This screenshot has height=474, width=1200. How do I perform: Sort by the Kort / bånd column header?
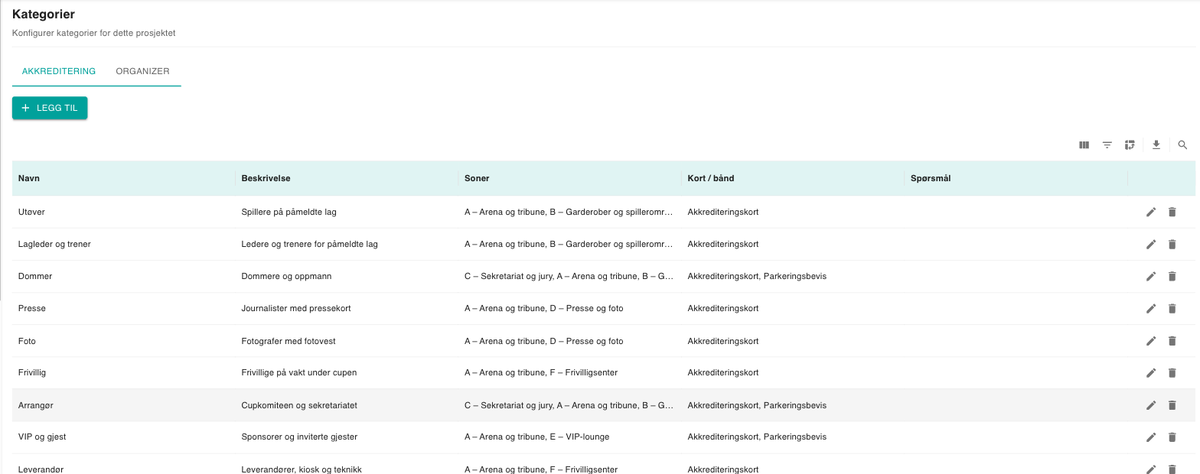point(711,178)
